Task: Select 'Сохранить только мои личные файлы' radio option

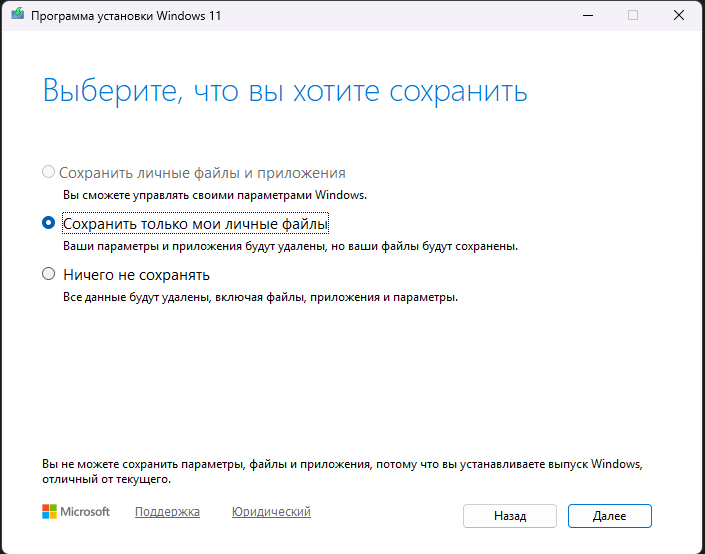Action: click(49, 223)
